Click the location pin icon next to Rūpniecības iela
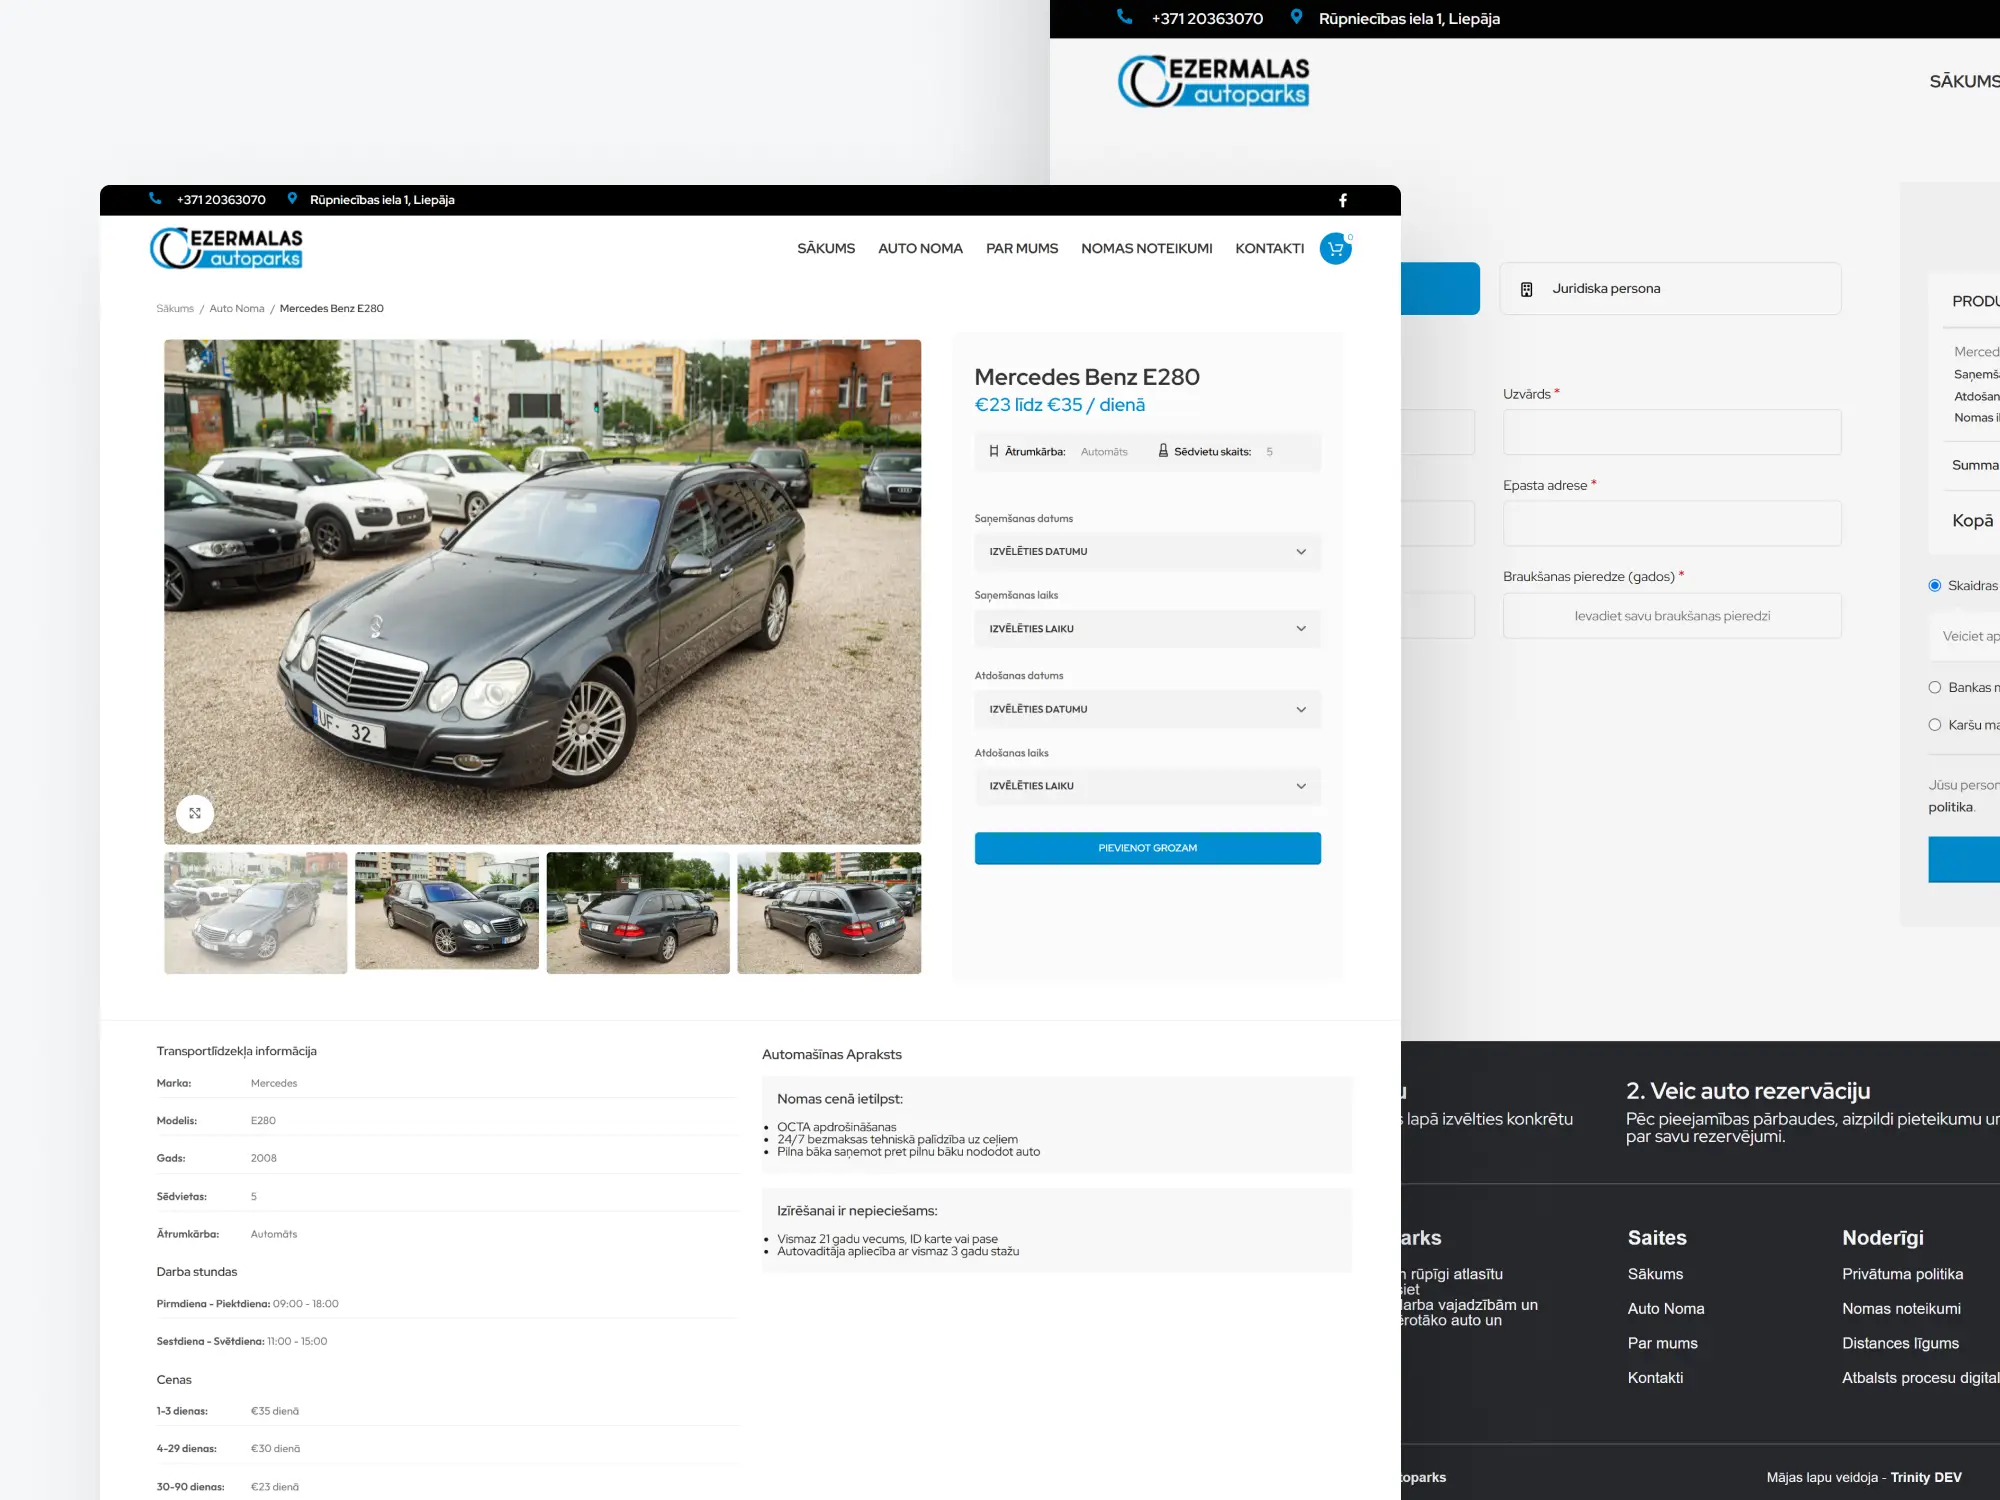Image resolution: width=2000 pixels, height=1500 pixels. (292, 199)
